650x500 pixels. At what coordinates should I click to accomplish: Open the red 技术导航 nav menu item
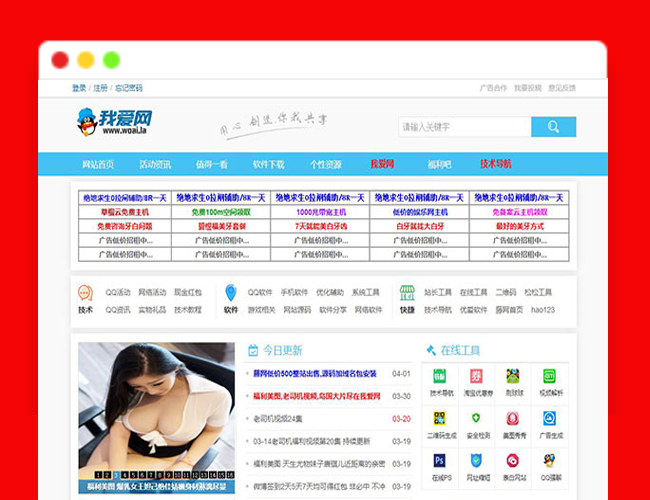pos(496,164)
